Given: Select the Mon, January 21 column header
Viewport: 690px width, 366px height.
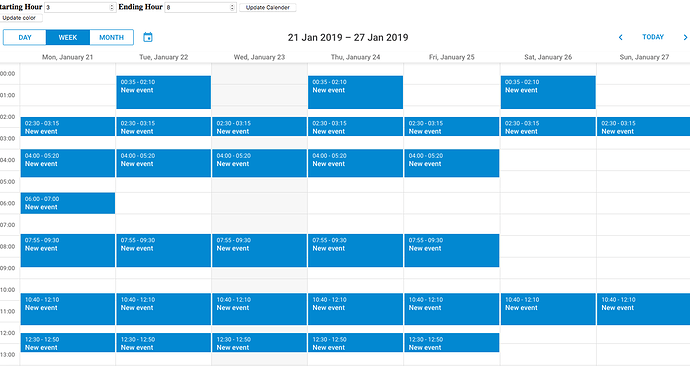Looking at the screenshot, I should point(67,57).
